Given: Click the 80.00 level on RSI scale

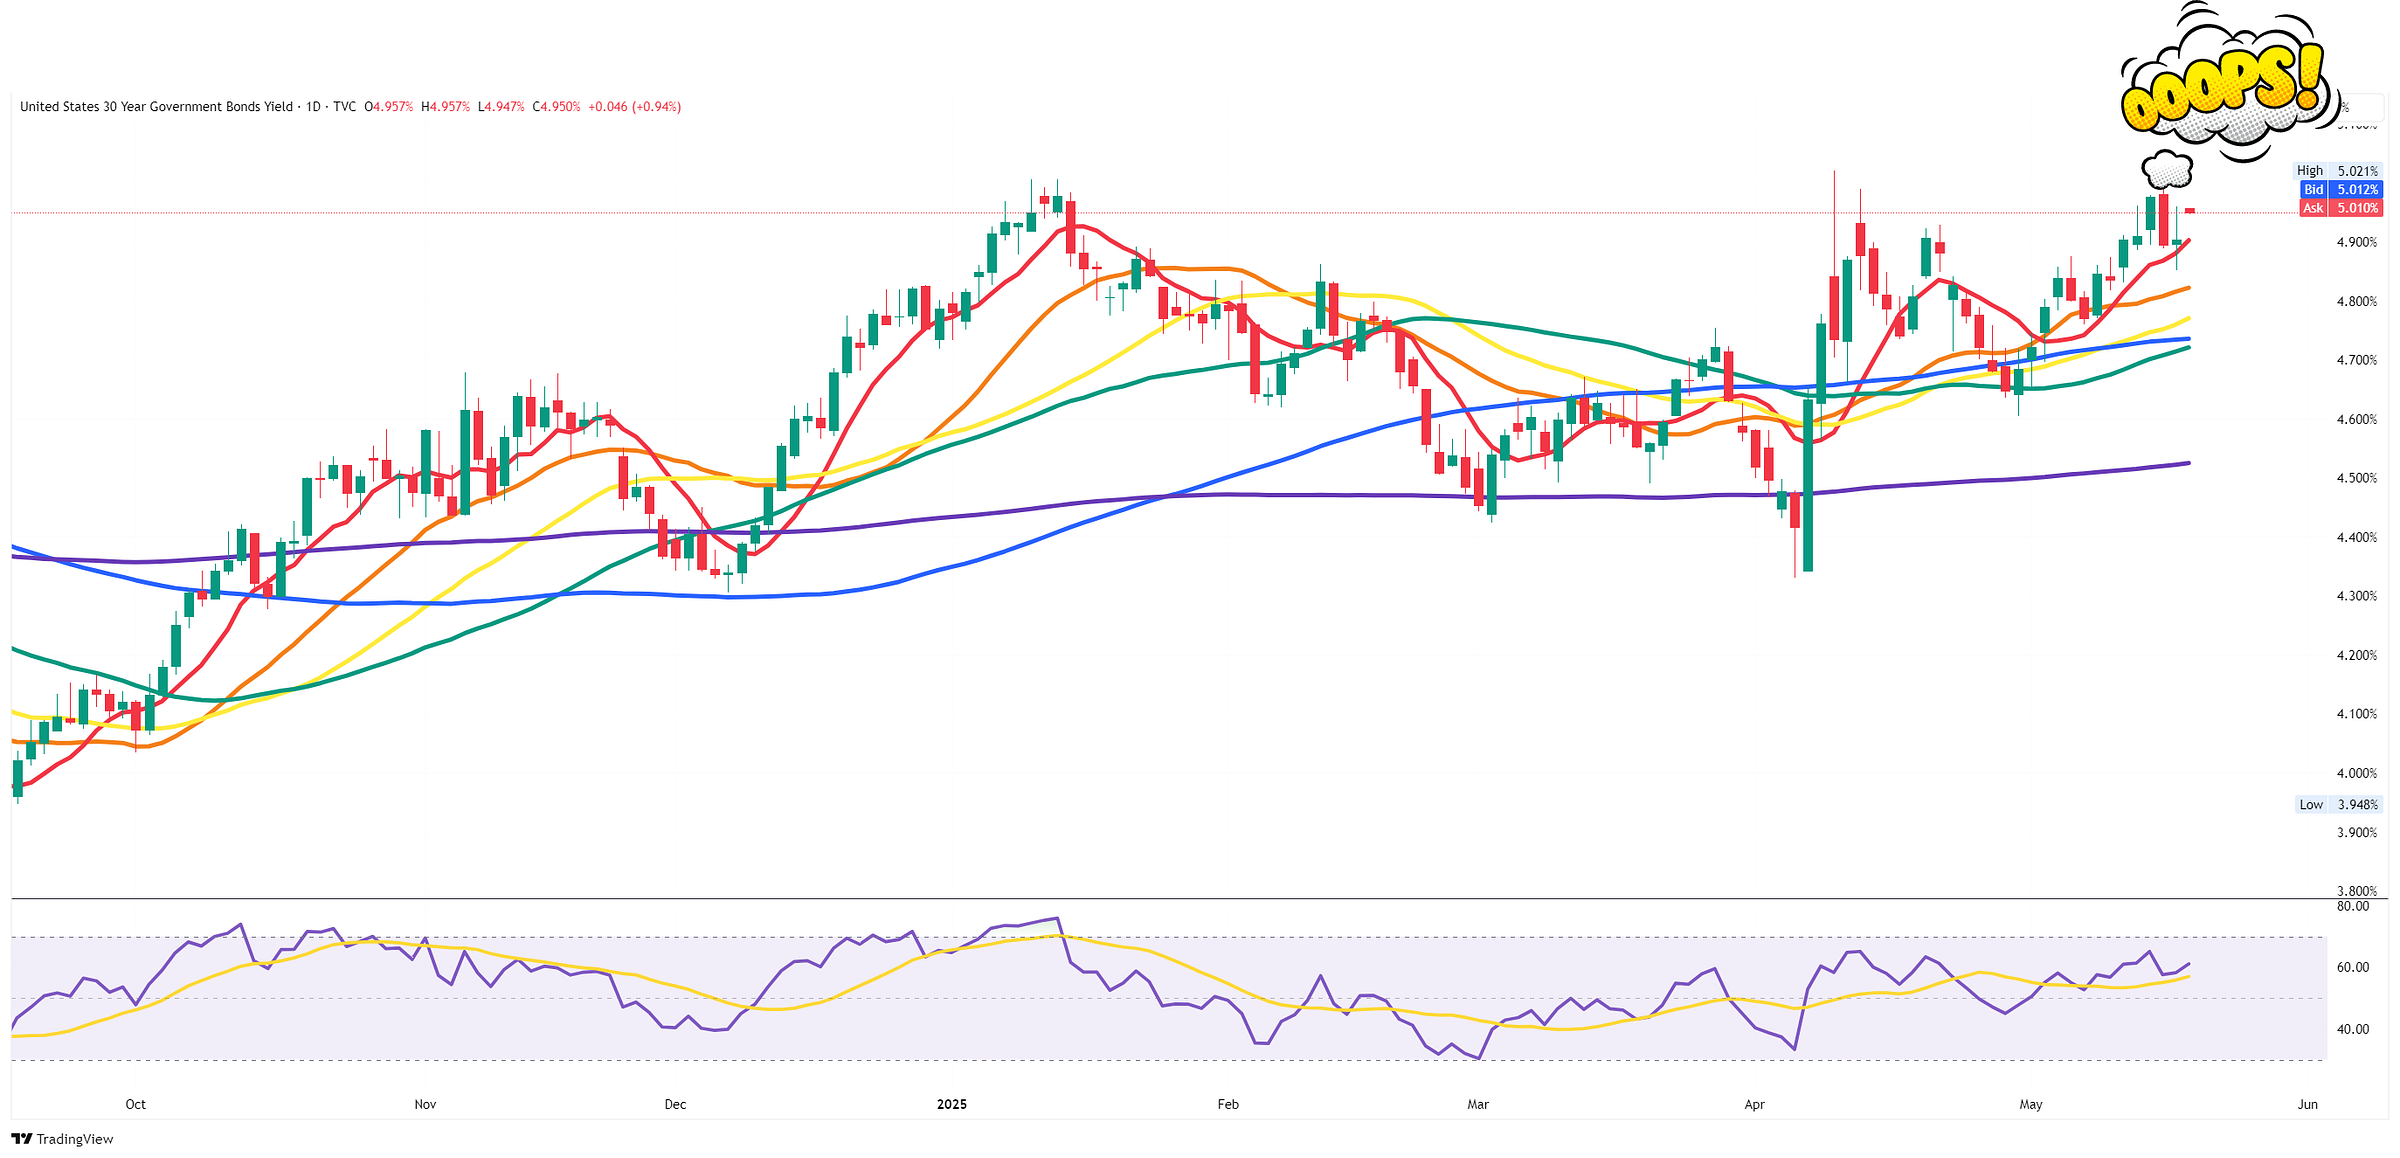Looking at the screenshot, I should click(x=2352, y=907).
